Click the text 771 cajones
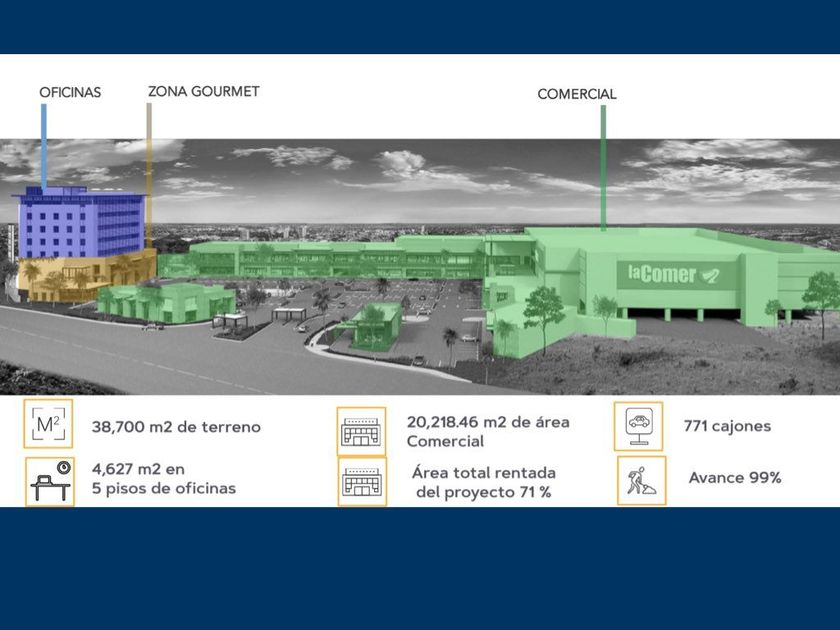The height and width of the screenshot is (630, 840). coord(728,426)
